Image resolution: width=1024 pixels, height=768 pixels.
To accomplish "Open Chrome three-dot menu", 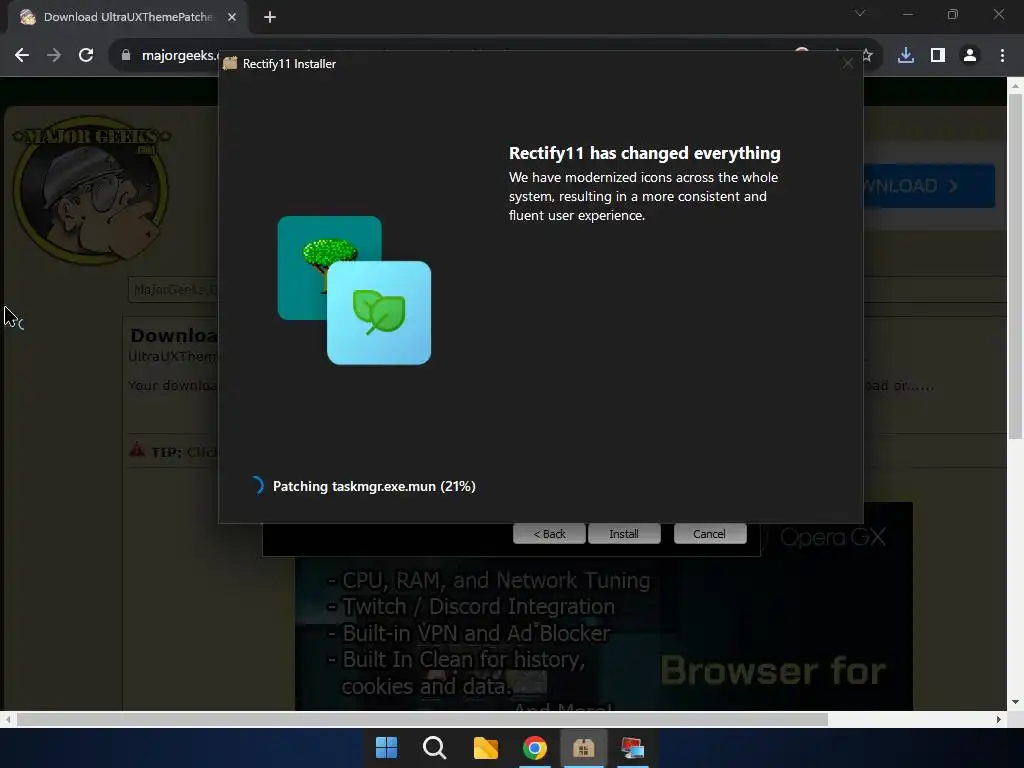I will point(1002,56).
